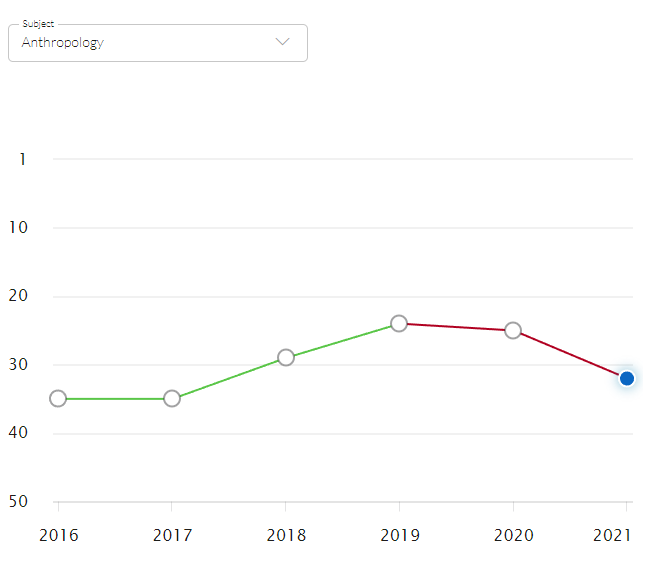Viewport: 660px width, 563px height.
Task: Click the 2018 ranking data point
Action: [x=286, y=357]
